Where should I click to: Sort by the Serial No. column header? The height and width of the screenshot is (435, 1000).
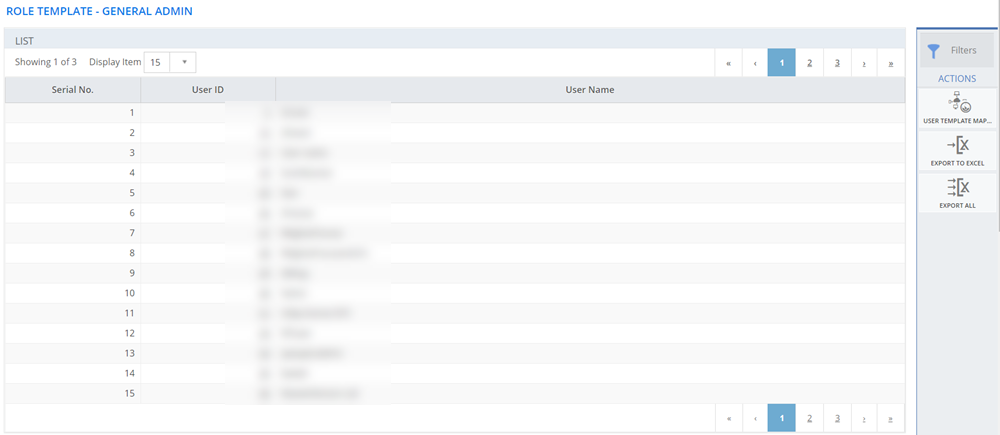click(72, 90)
